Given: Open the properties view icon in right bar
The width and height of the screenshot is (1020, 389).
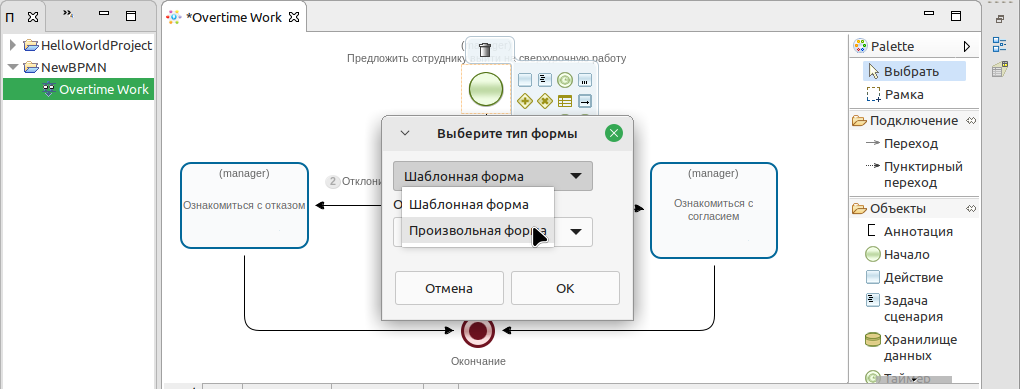Looking at the screenshot, I should click(999, 70).
